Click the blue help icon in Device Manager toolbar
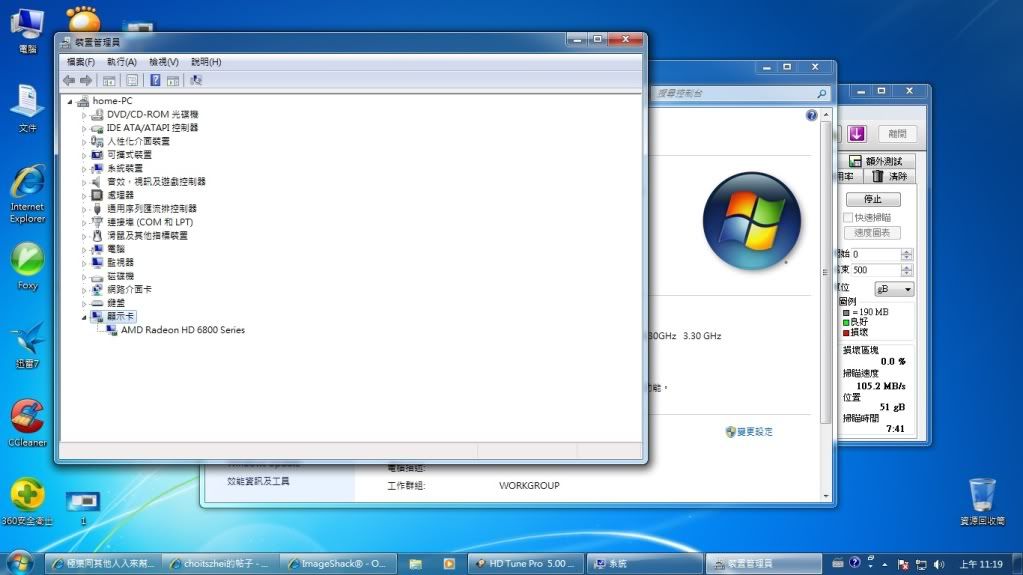This screenshot has width=1023, height=575. pos(155,80)
